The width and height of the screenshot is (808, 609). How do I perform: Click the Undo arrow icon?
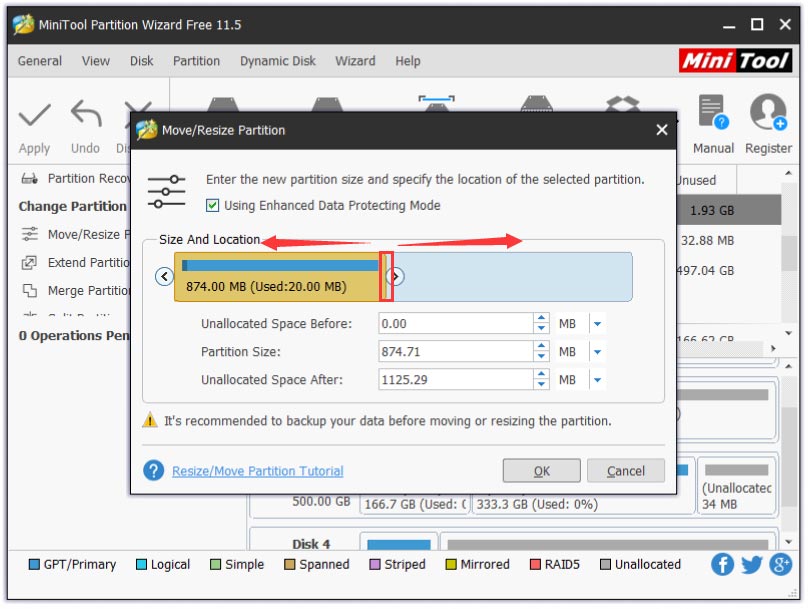tap(86, 117)
